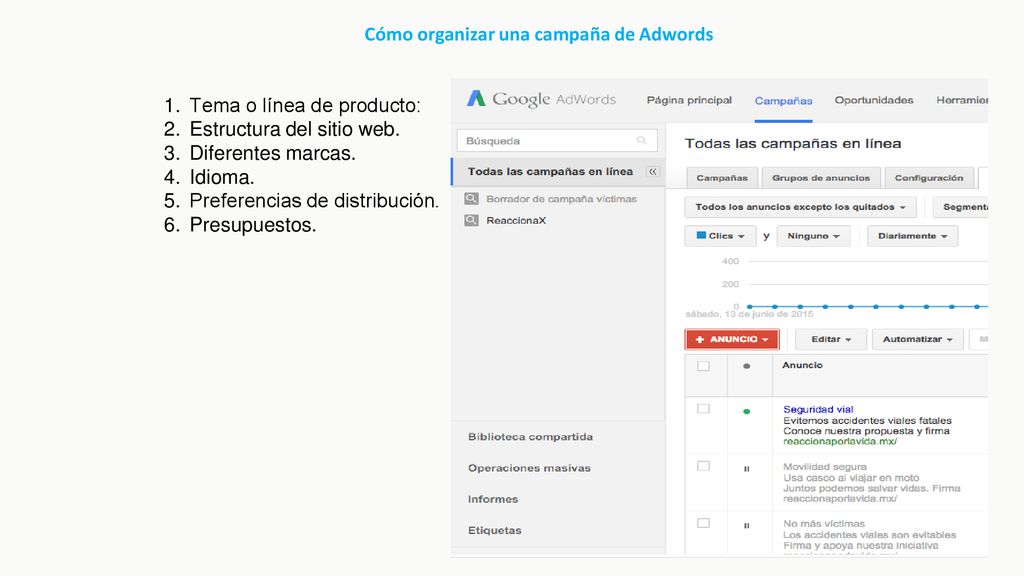Viewport: 1024px width, 576px height.
Task: Click the text 'Preferencias de distribución.'
Action: pyautogui.click(x=314, y=200)
